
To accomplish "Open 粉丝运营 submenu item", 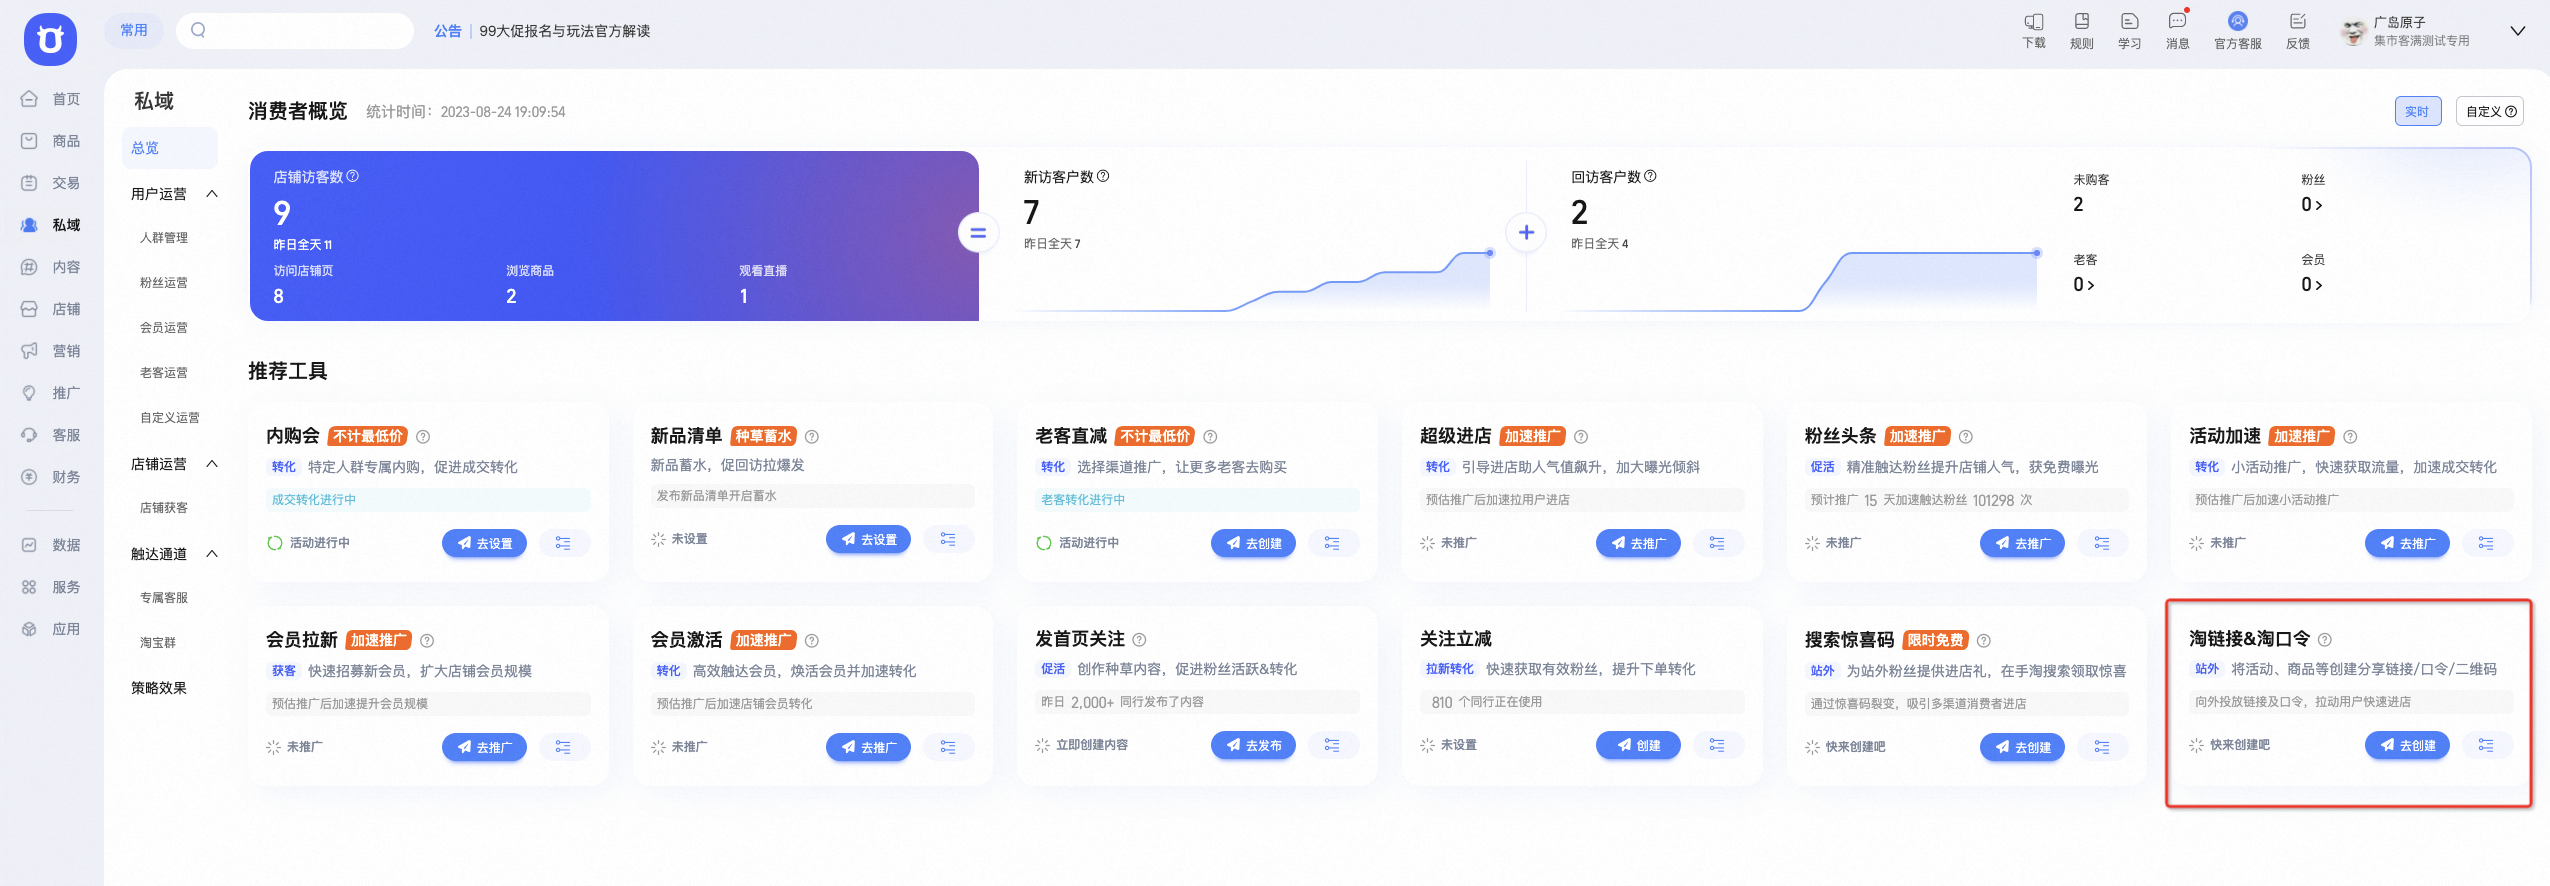I will [x=164, y=283].
